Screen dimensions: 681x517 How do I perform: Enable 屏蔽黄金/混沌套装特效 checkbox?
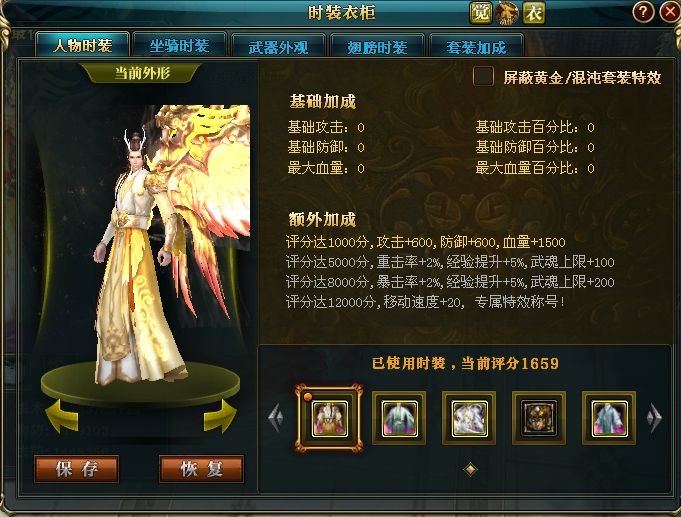pos(483,76)
